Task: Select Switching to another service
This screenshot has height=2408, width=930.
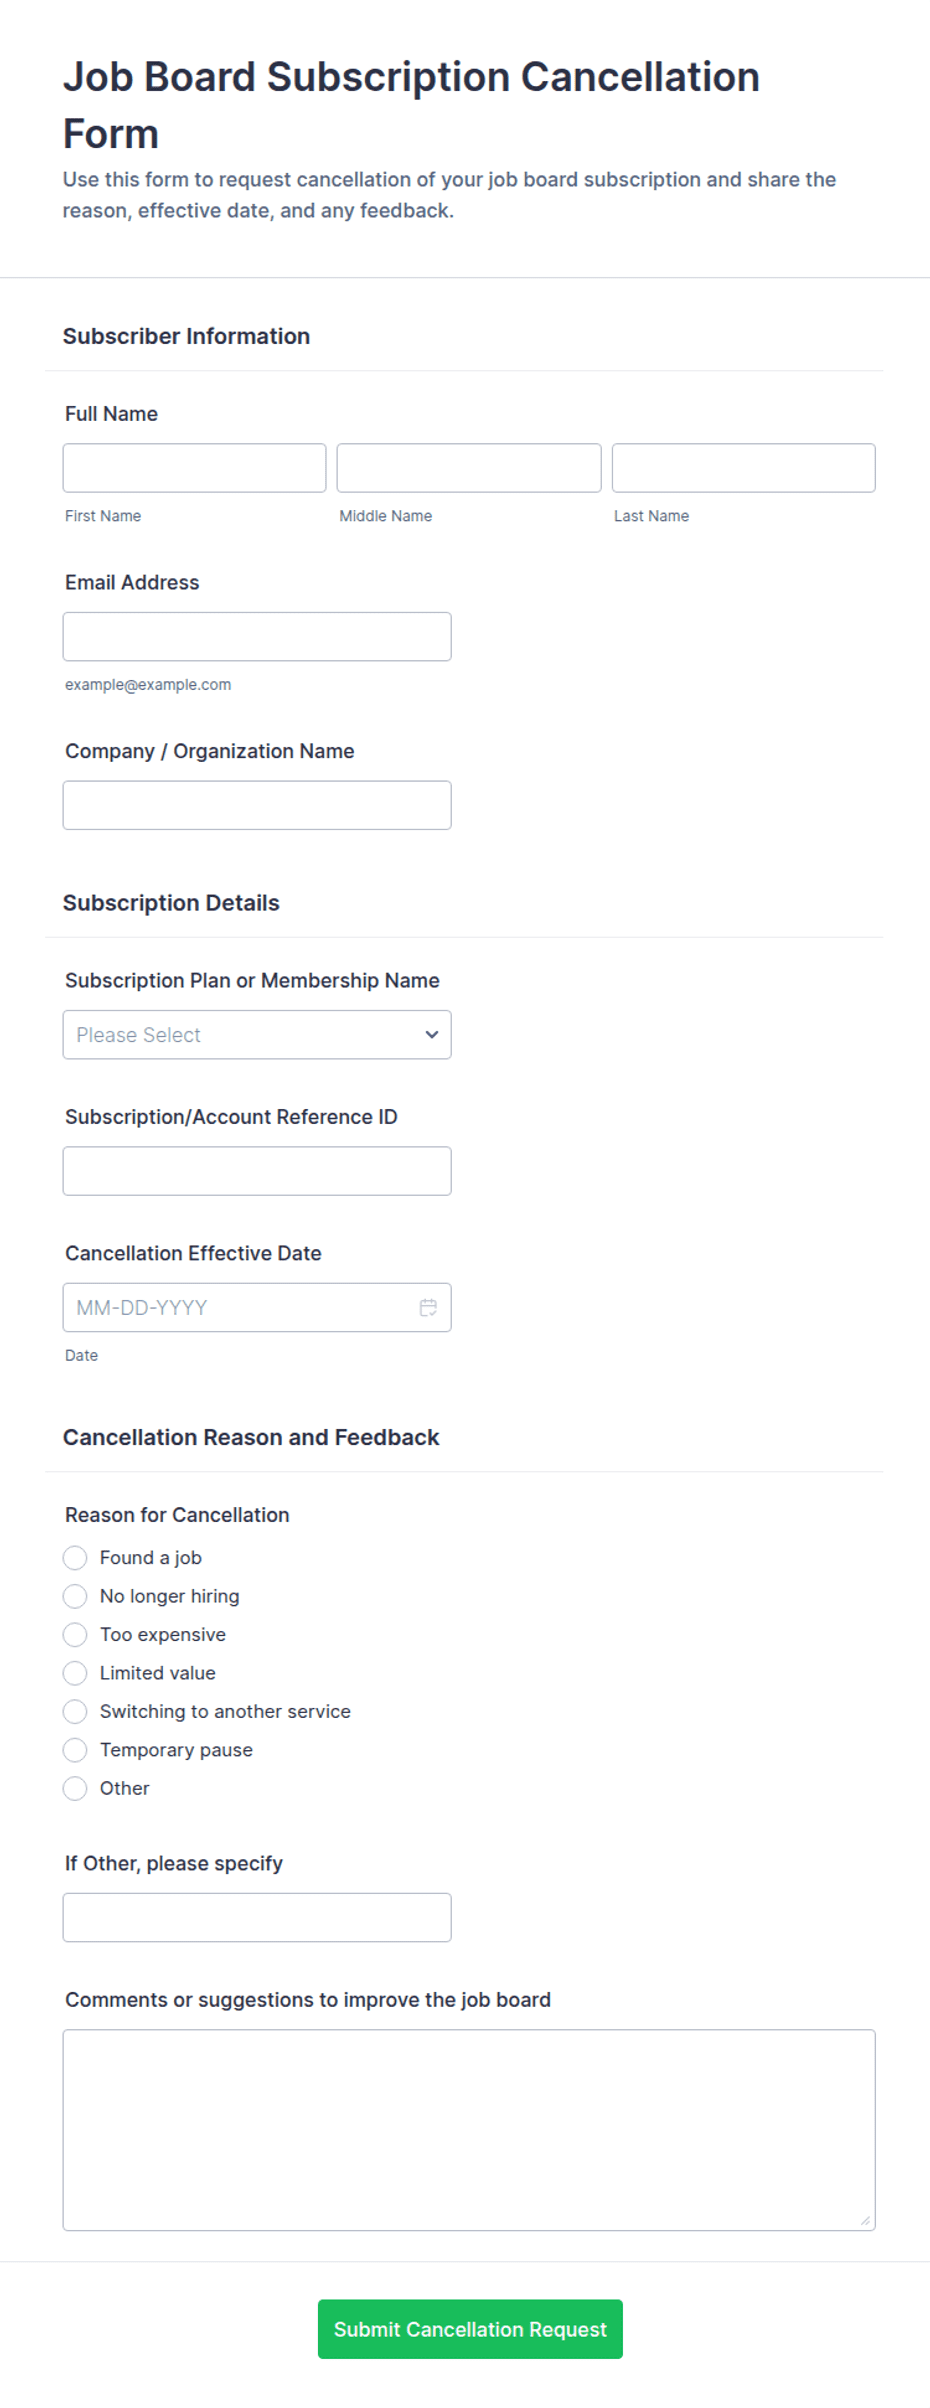Action: point(75,1711)
